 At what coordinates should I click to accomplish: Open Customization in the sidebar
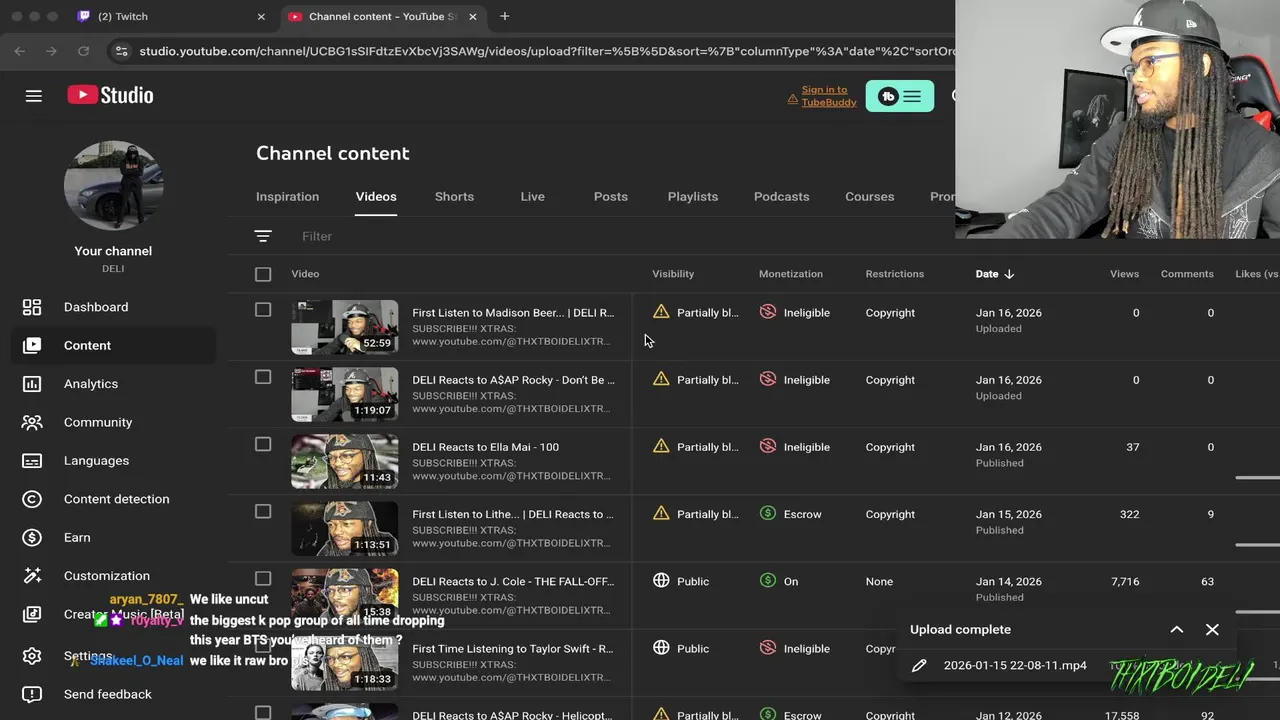[106, 576]
